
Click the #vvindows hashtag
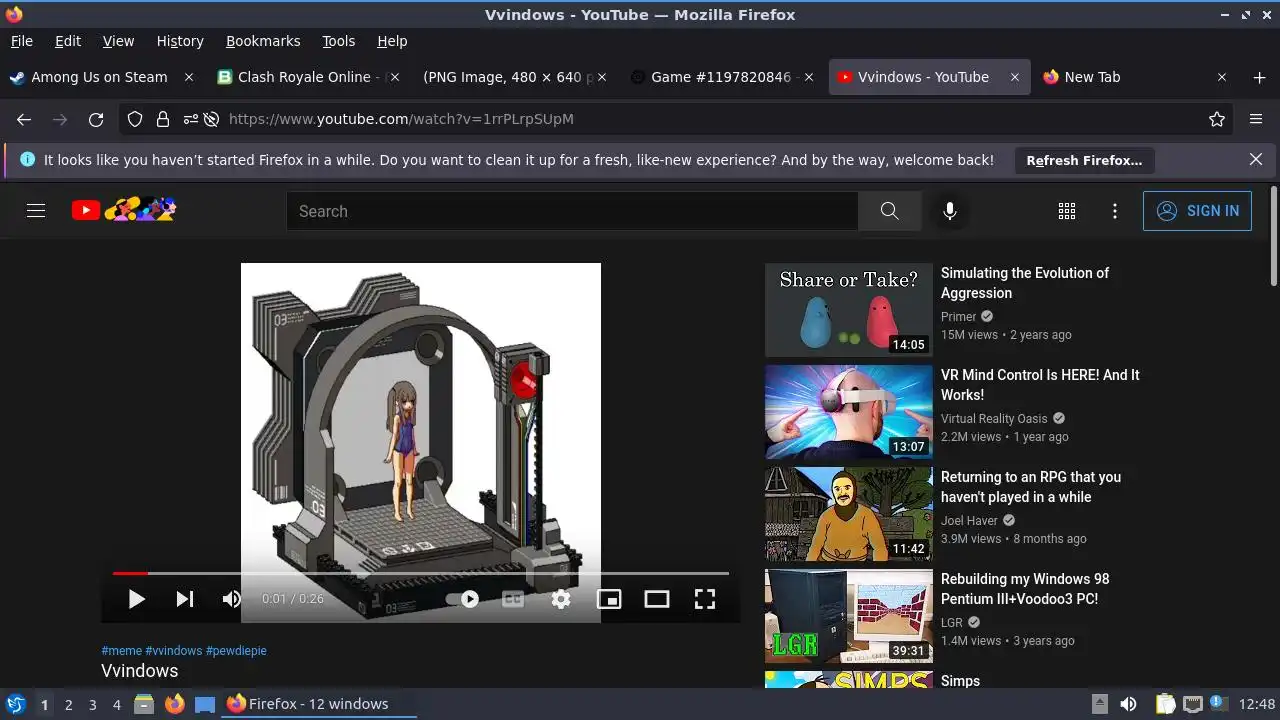(x=174, y=651)
